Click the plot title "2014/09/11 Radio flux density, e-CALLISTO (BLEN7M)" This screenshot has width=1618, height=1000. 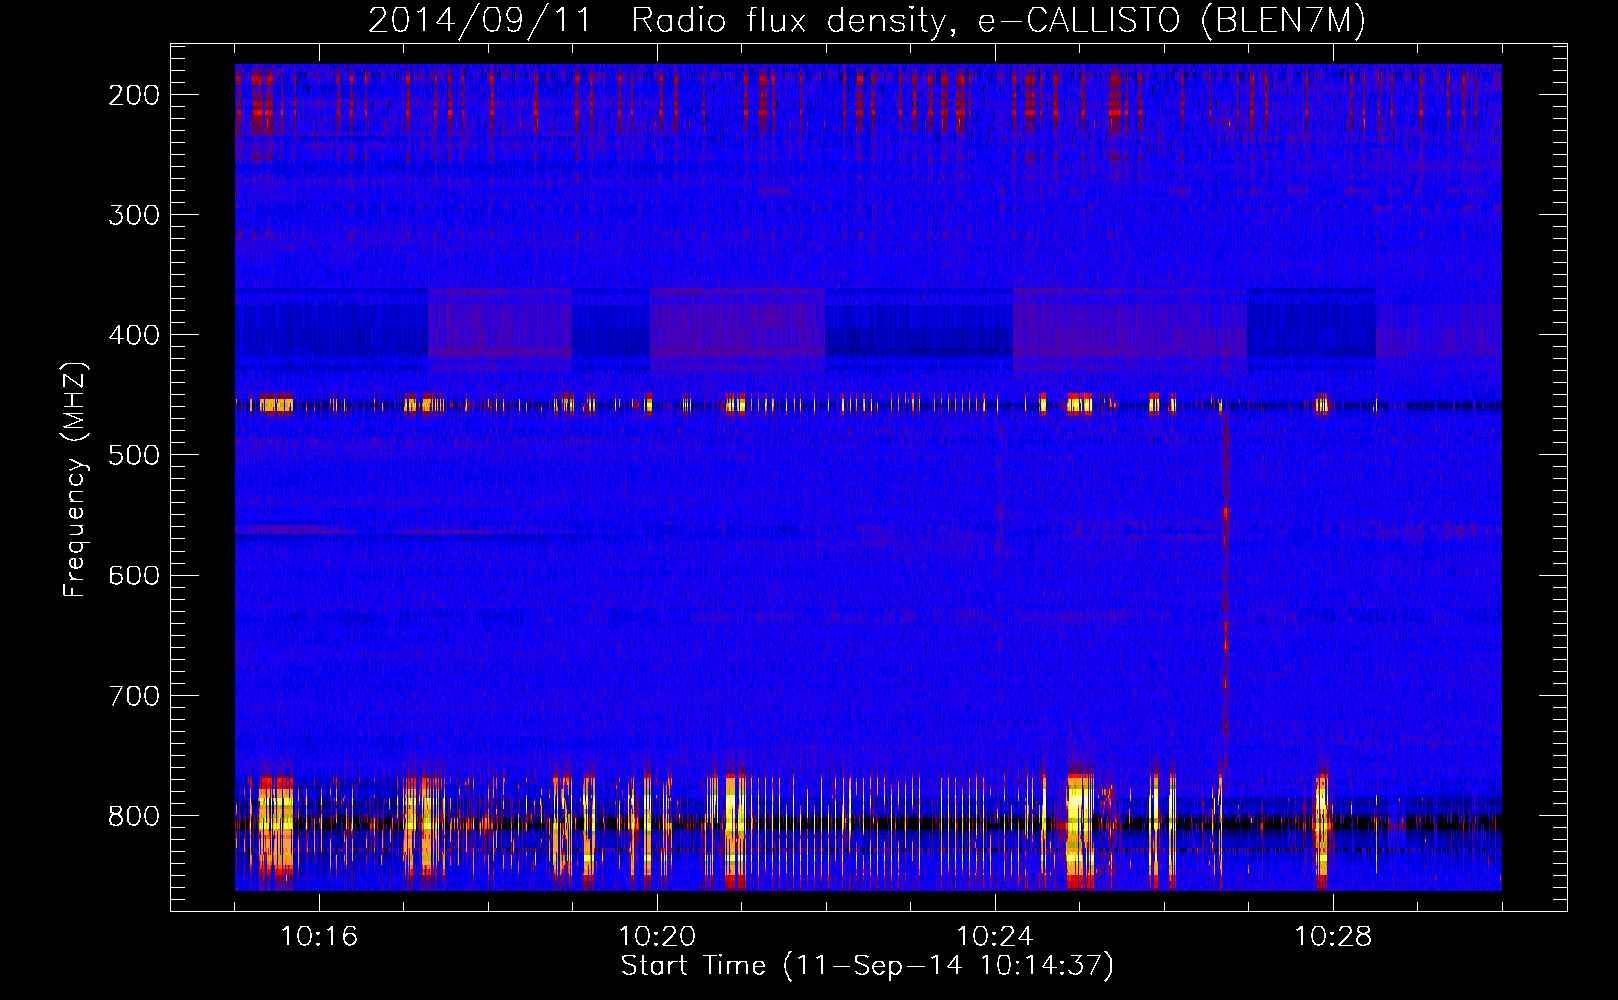coord(867,21)
